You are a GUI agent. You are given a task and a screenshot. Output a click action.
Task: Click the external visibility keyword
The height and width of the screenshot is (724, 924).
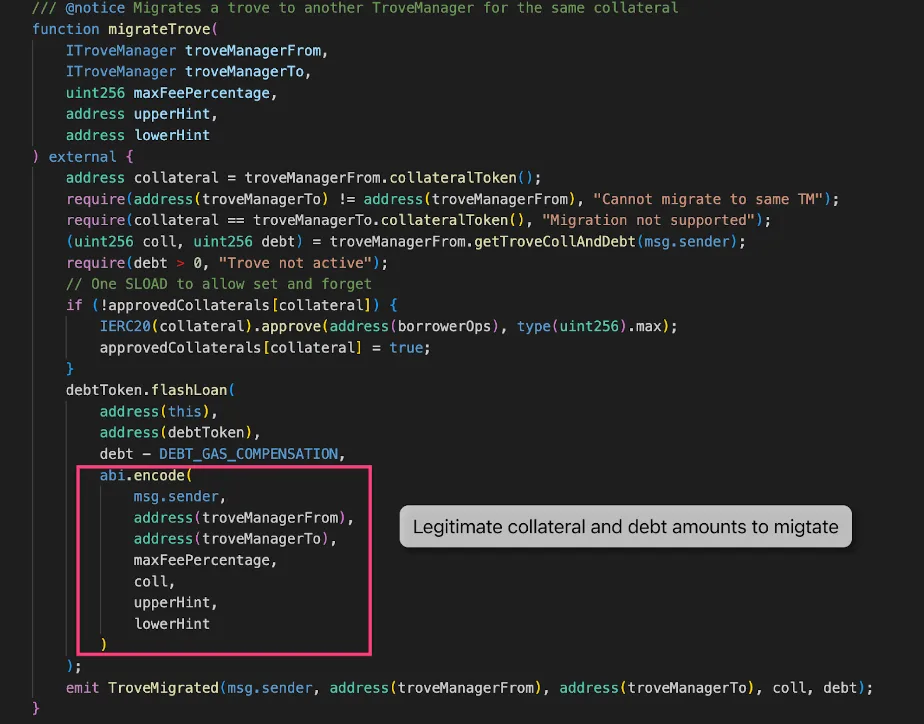(x=82, y=157)
